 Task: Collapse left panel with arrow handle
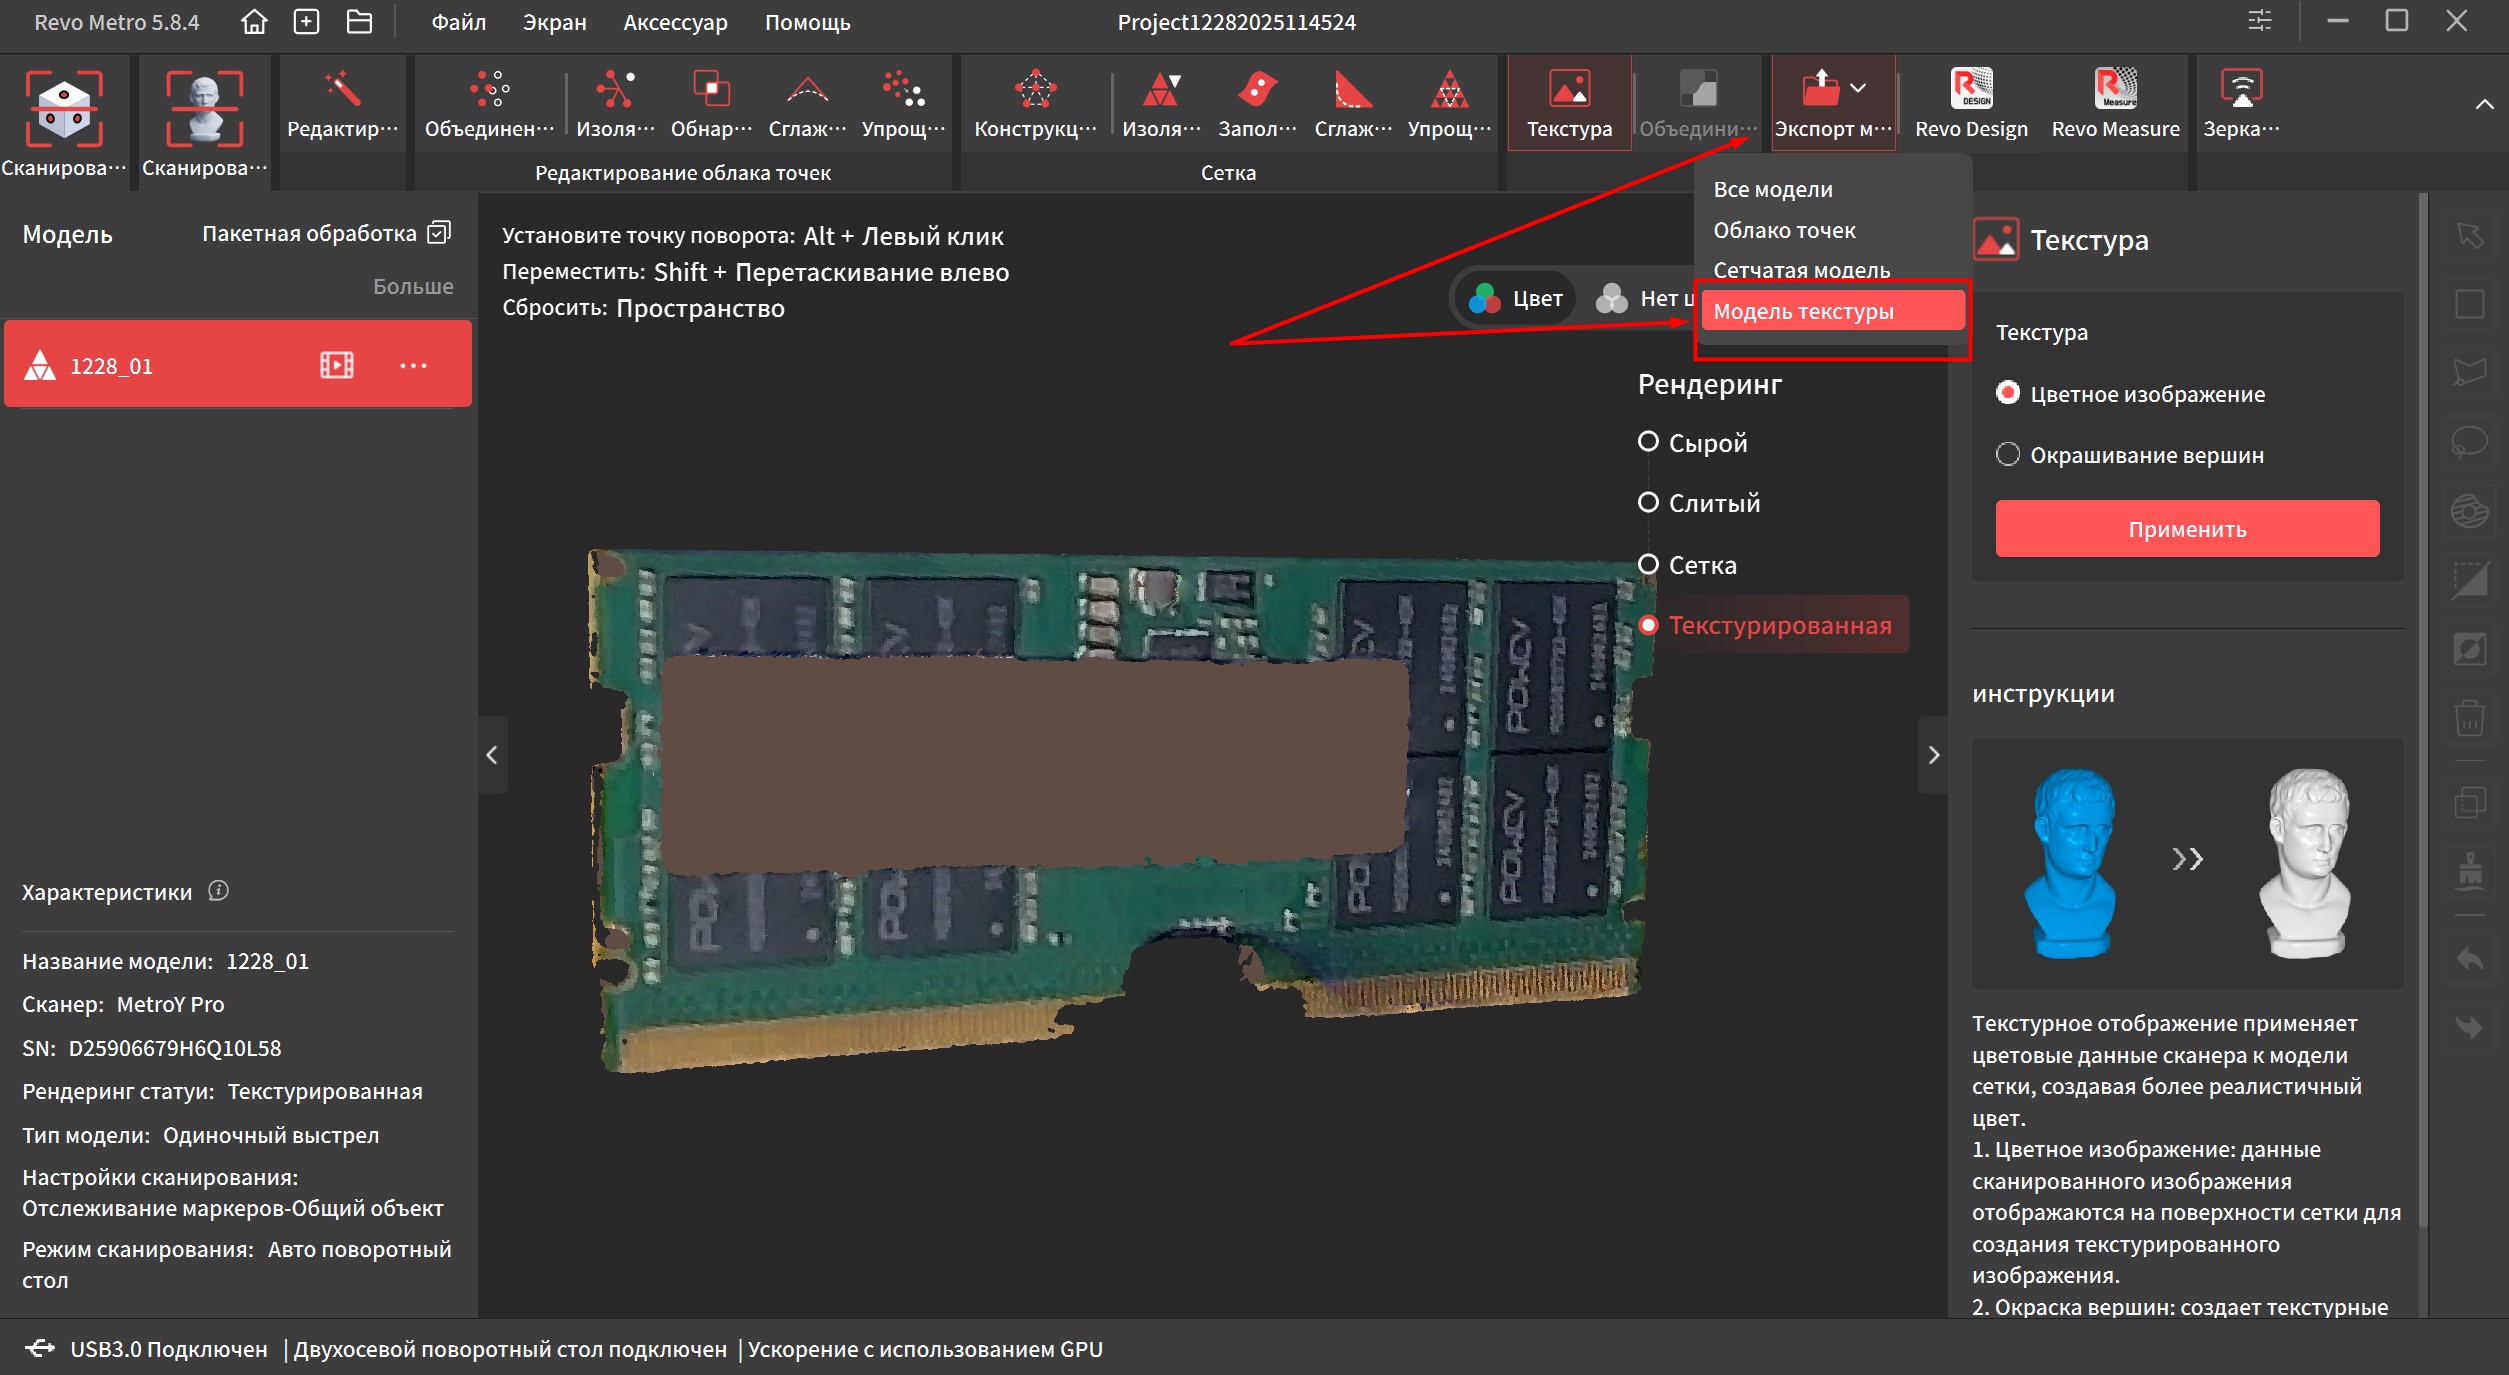point(492,755)
